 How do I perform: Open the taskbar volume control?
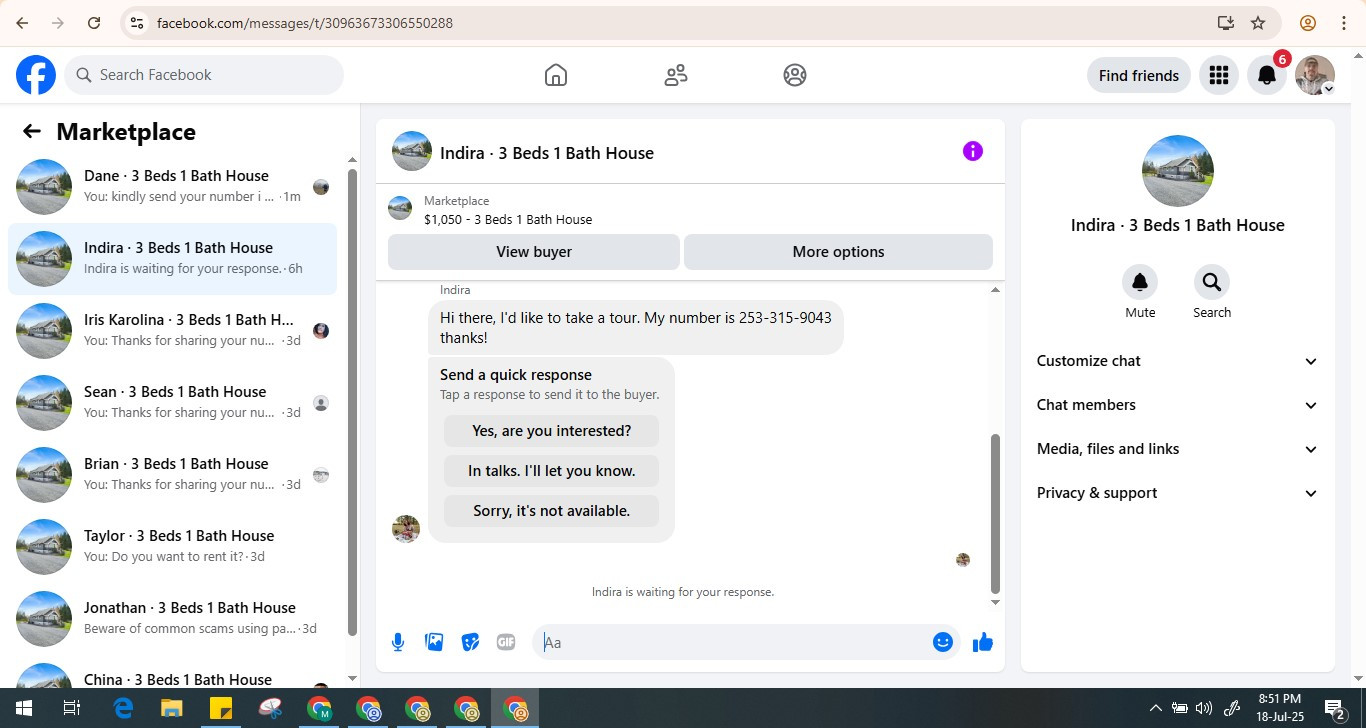click(x=1204, y=708)
